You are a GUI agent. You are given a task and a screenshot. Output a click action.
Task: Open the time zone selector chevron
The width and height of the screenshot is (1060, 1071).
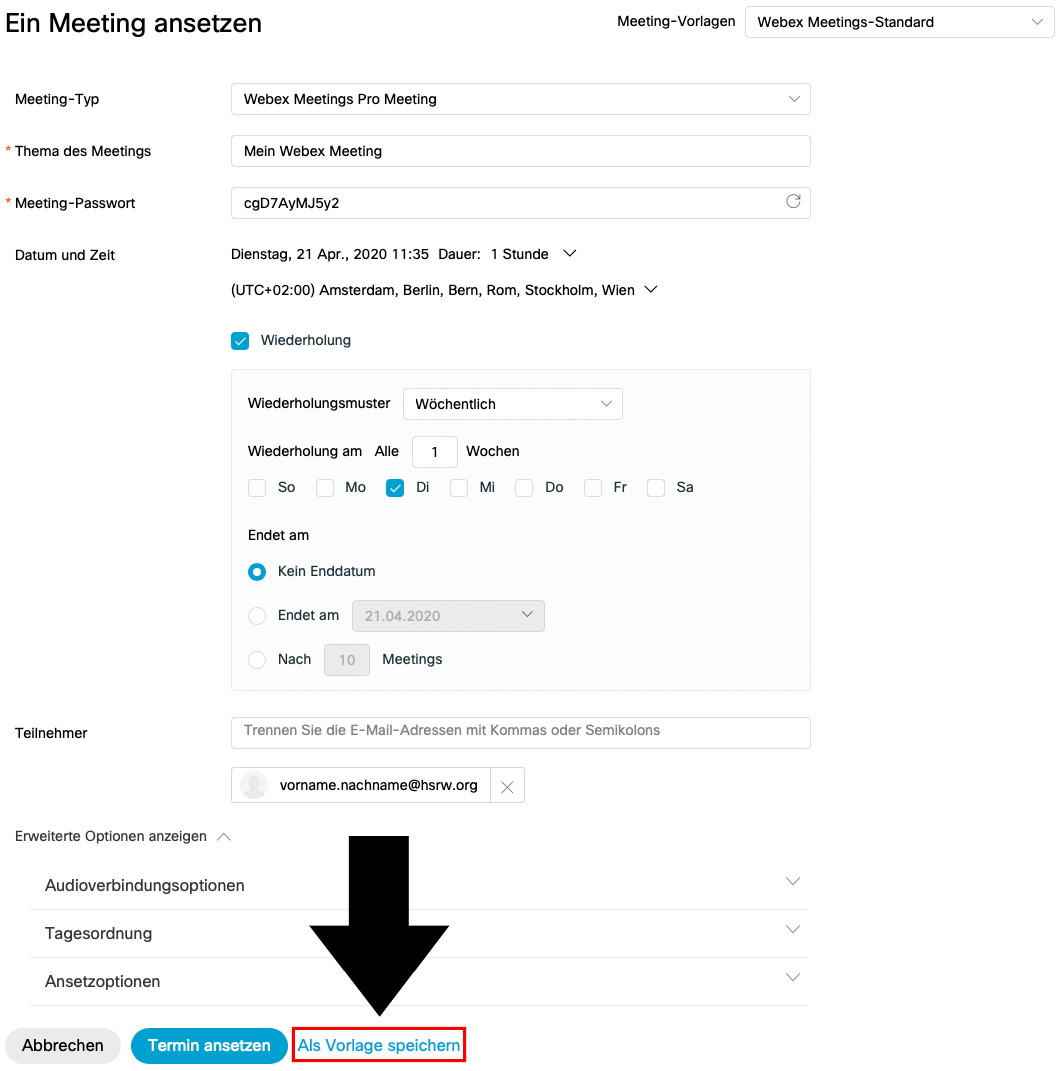coord(651,290)
